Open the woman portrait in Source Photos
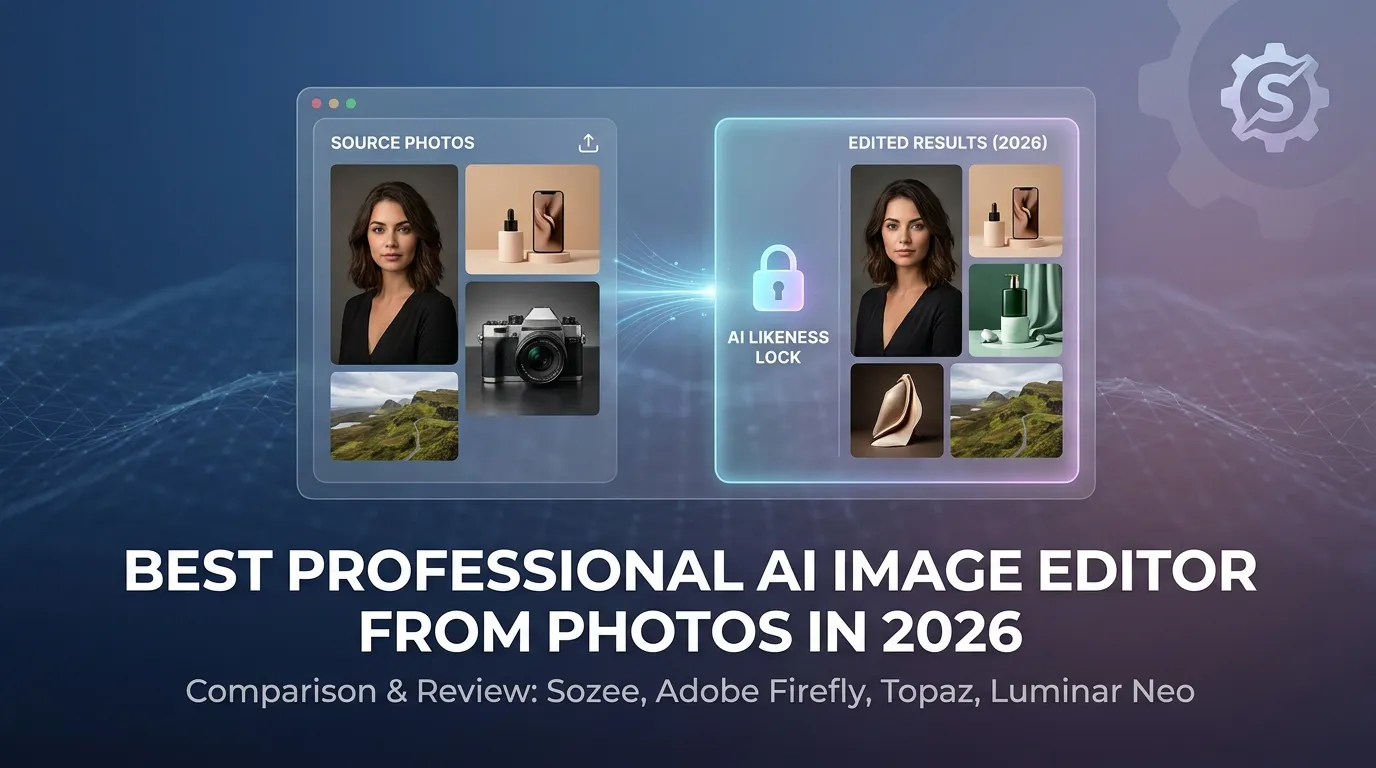The width and height of the screenshot is (1376, 768). [394, 264]
